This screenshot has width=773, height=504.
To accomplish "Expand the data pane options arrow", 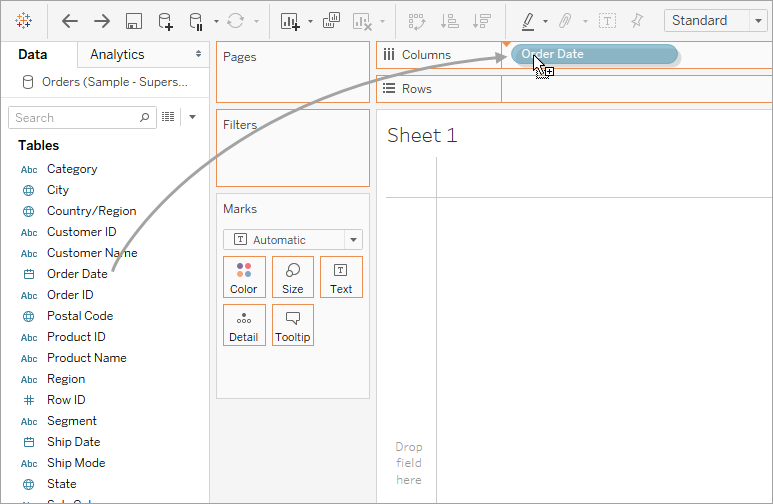I will [x=193, y=117].
